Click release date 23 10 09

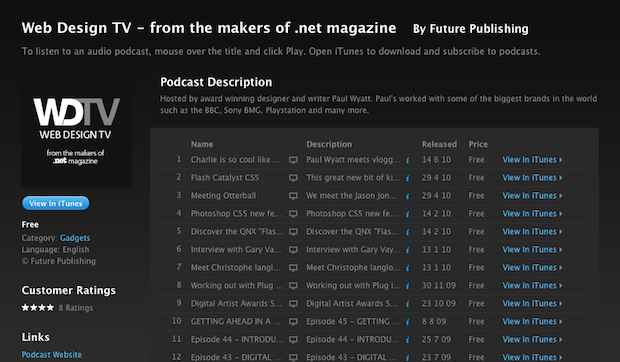(x=439, y=304)
